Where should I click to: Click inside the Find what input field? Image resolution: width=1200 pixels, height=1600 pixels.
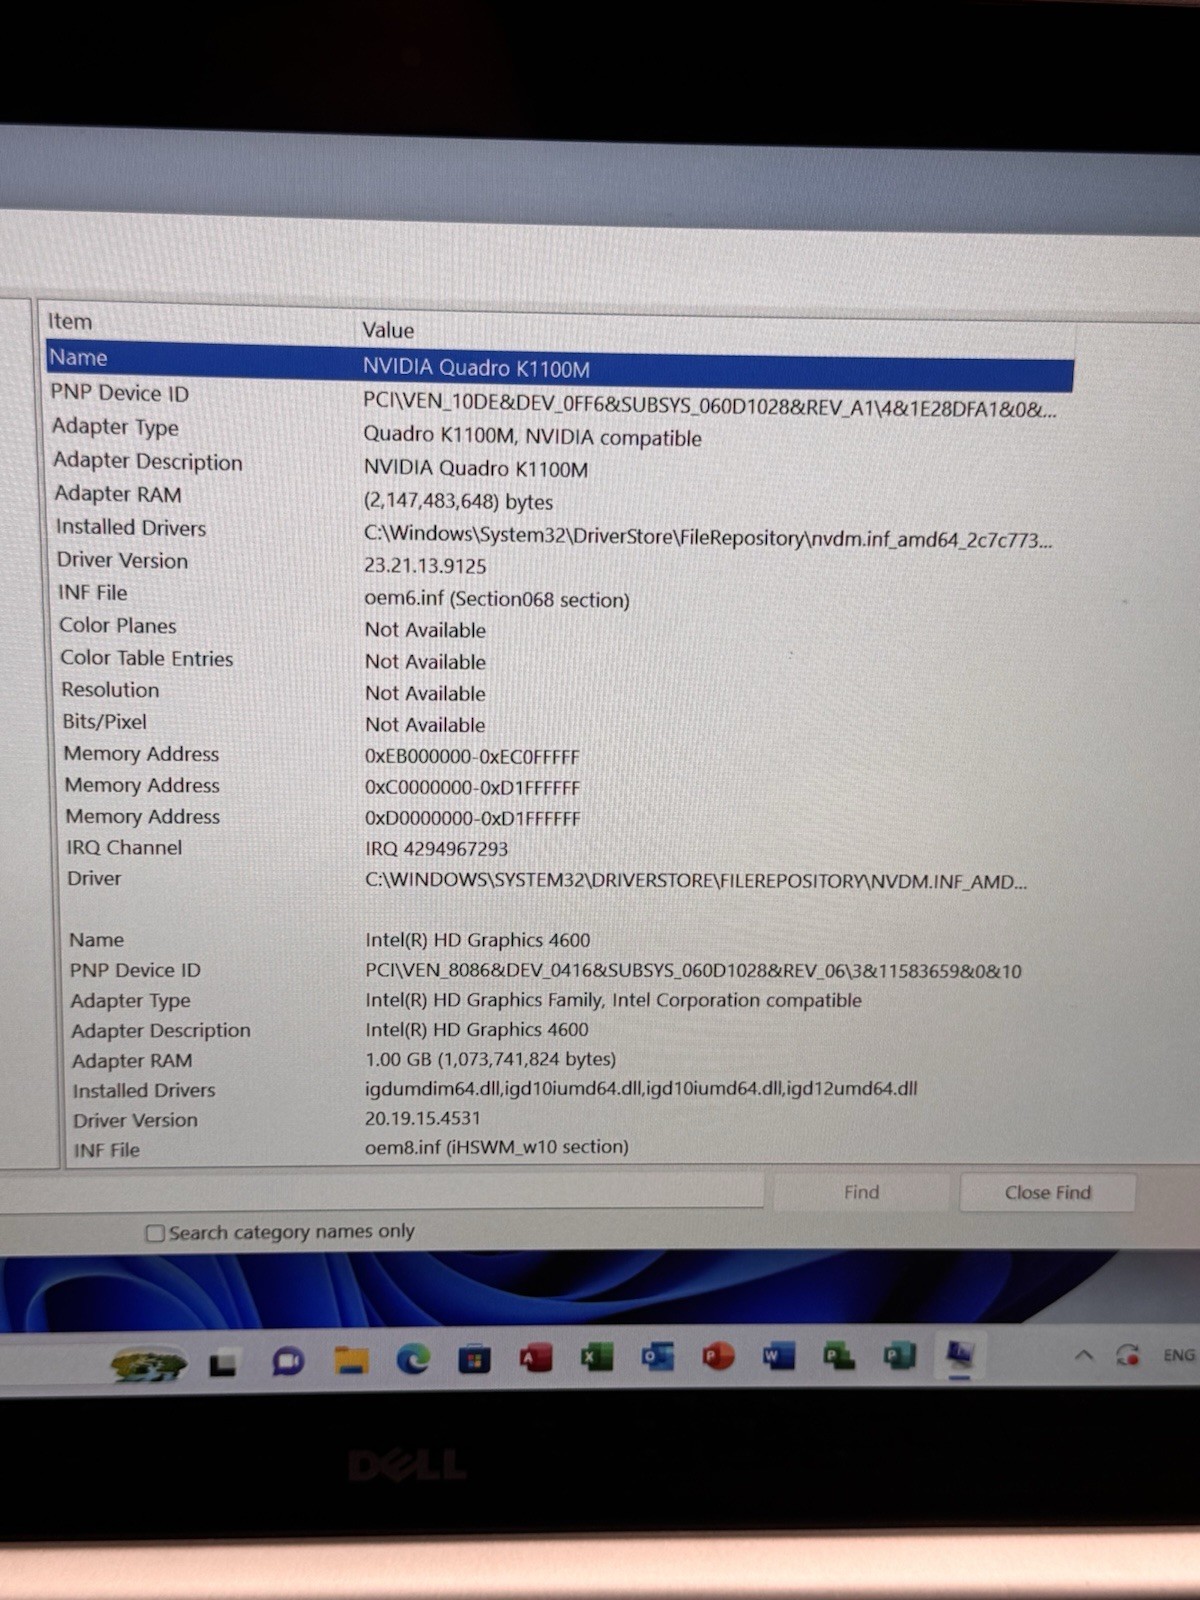[380, 1192]
